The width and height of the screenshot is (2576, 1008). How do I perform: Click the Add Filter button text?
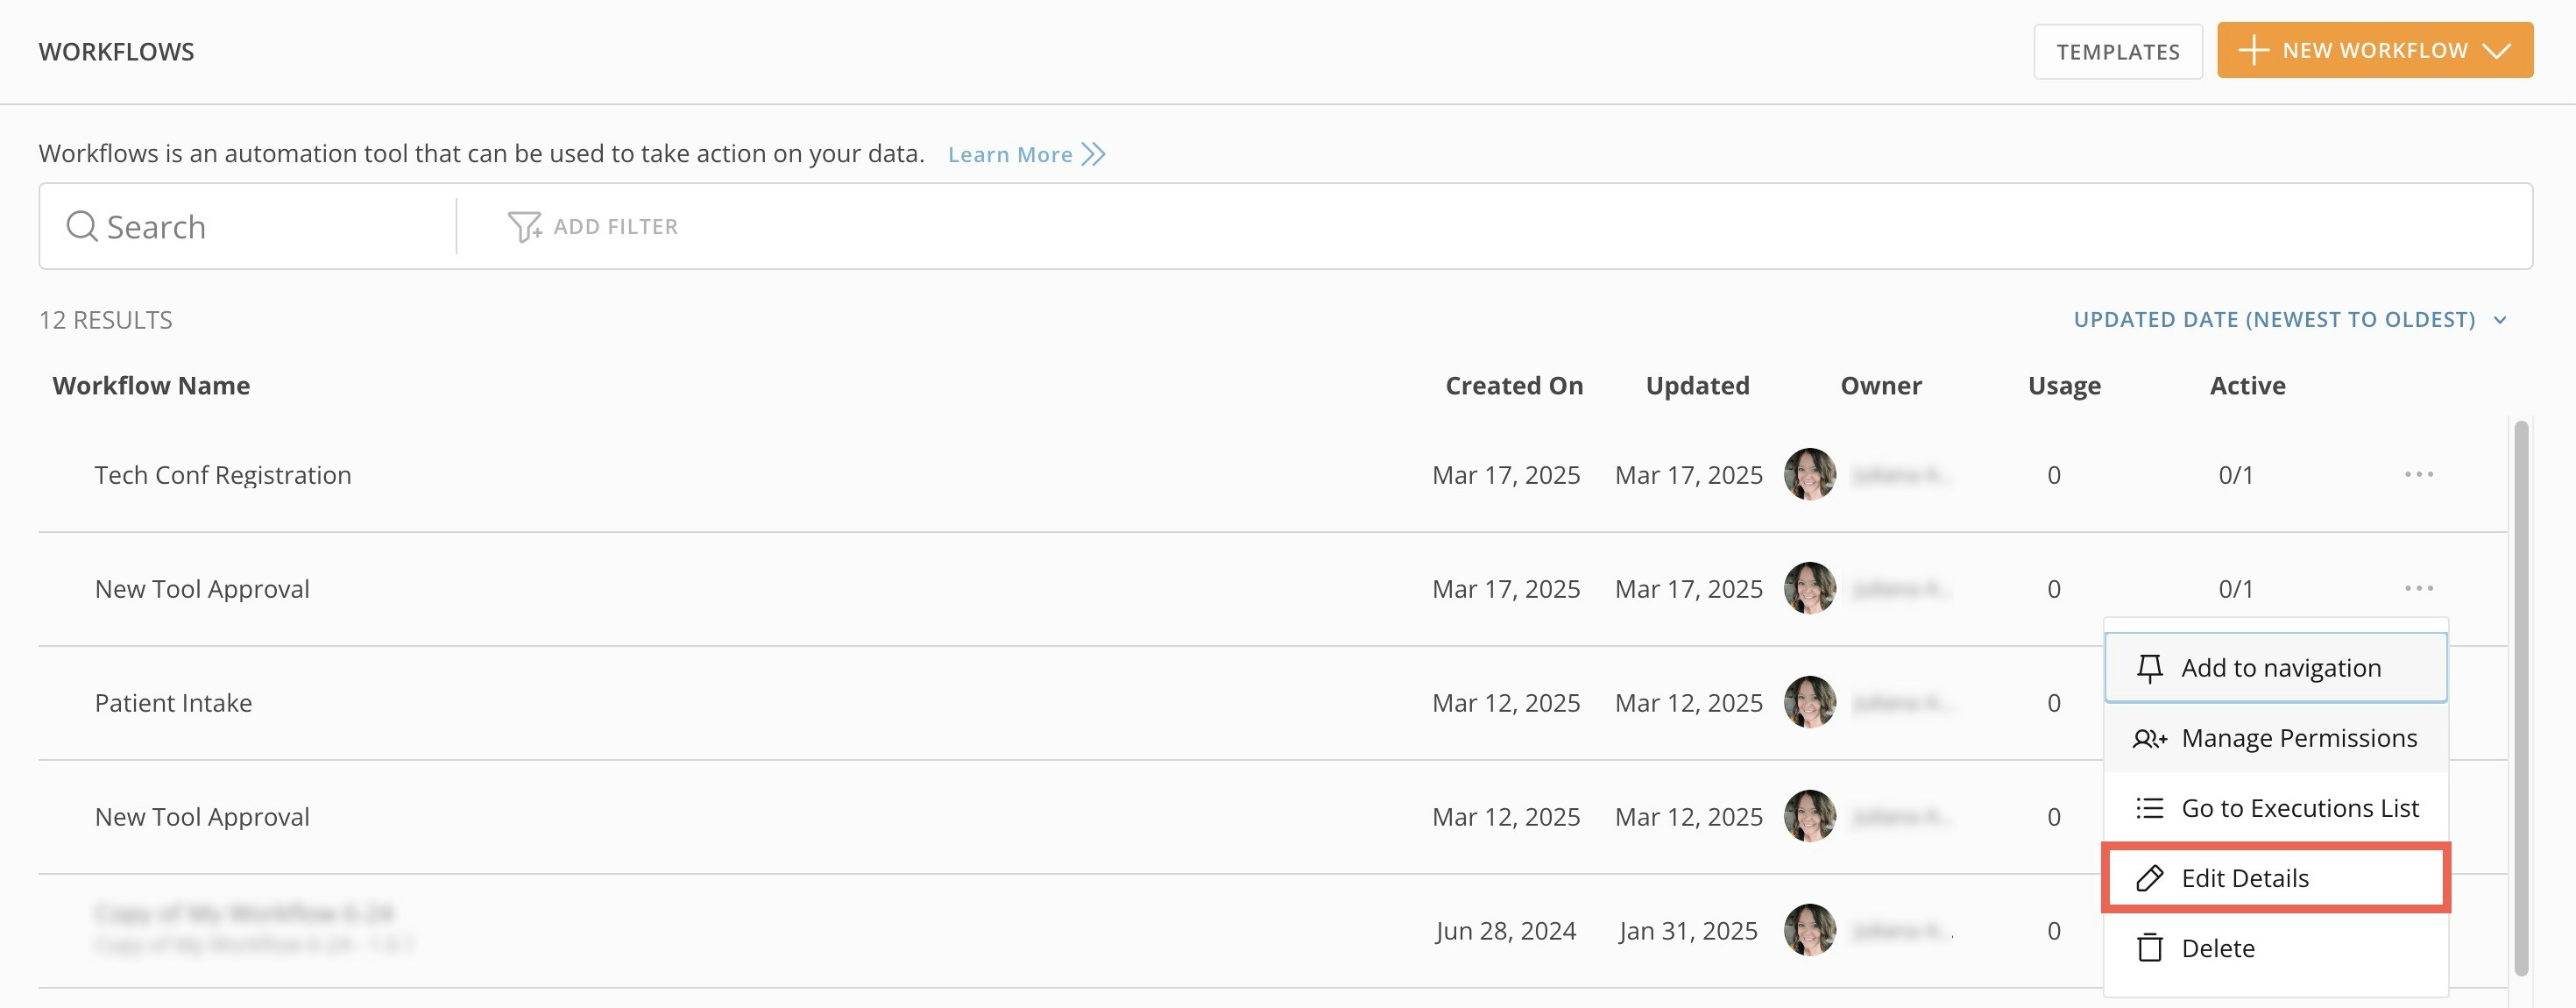point(615,227)
